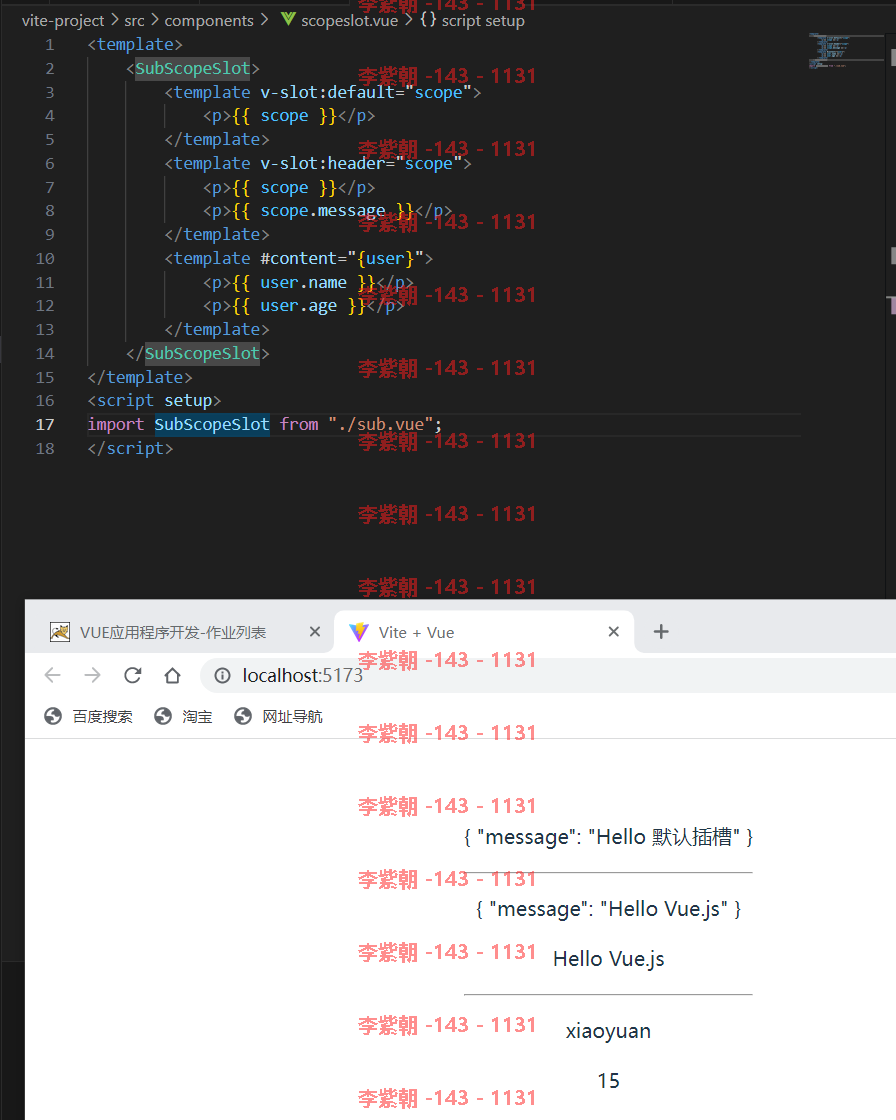Click user.age expression on line 12
This screenshot has height=1120, width=896.
tap(298, 306)
